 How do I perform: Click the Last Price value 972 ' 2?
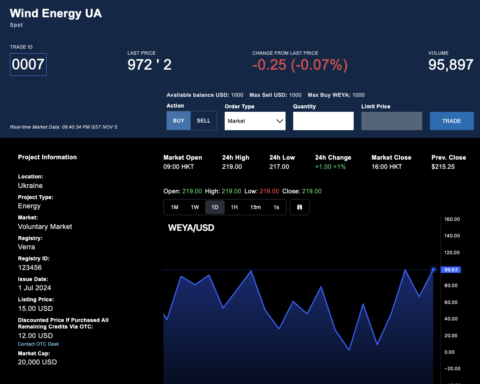149,65
